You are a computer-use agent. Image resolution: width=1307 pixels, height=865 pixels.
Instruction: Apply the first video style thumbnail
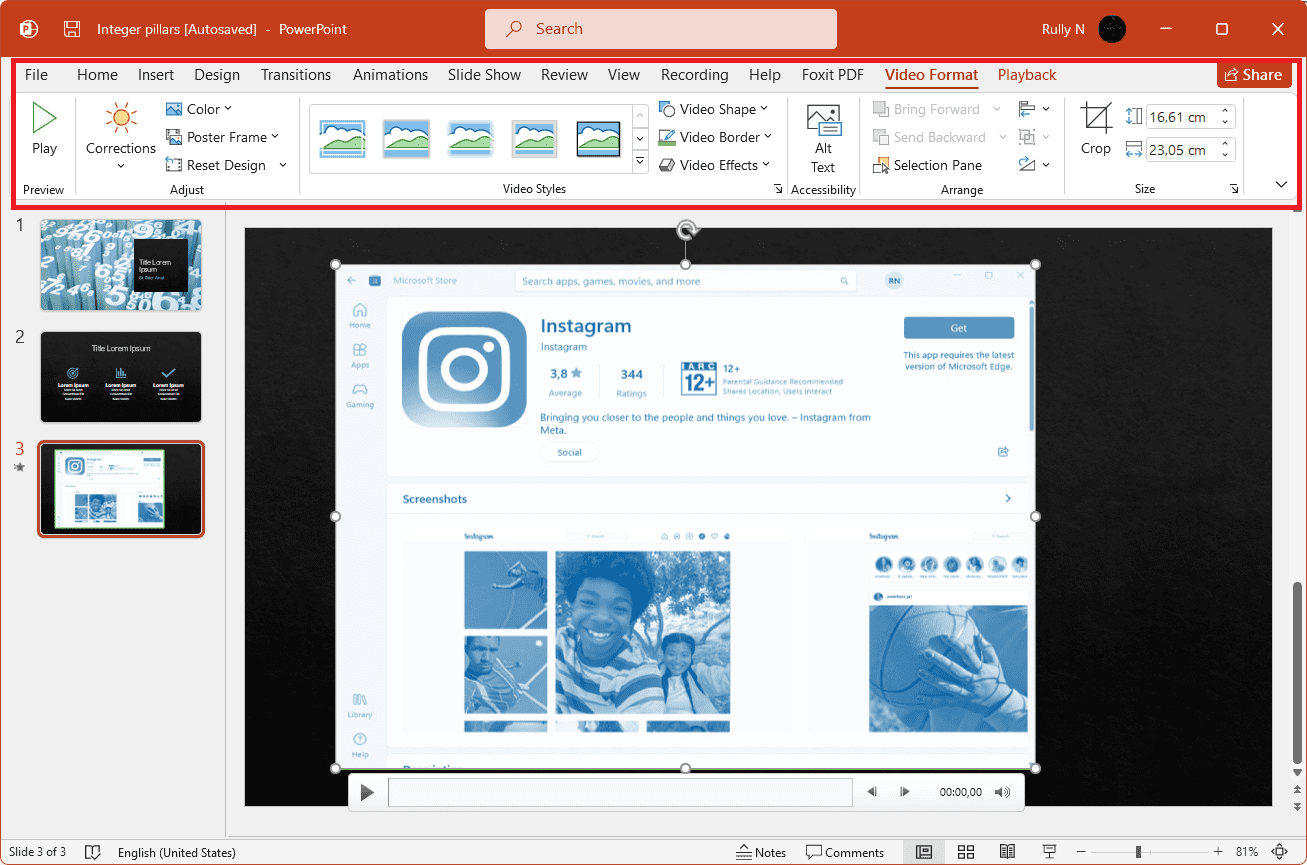342,138
